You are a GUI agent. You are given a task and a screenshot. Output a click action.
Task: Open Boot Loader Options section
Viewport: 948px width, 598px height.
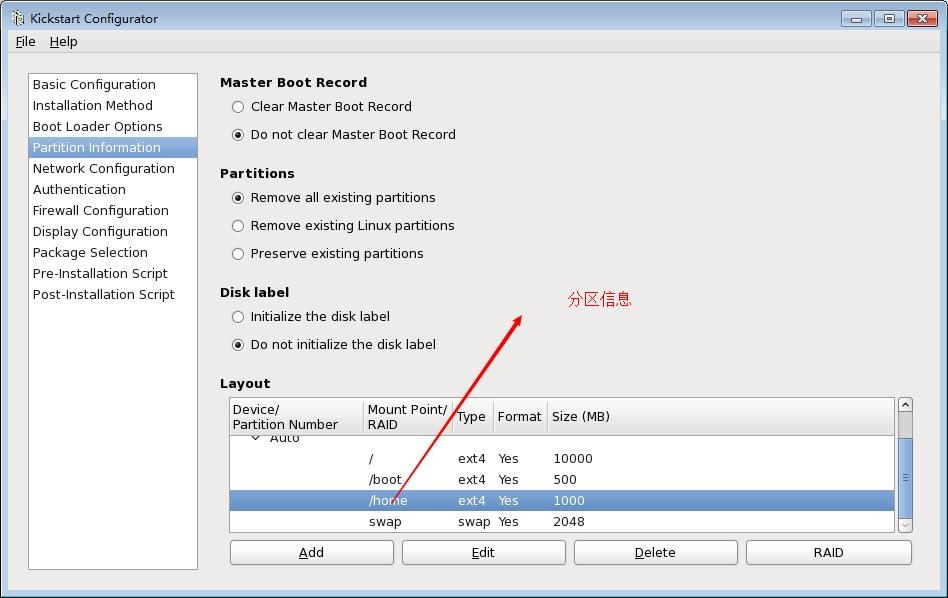pos(113,126)
